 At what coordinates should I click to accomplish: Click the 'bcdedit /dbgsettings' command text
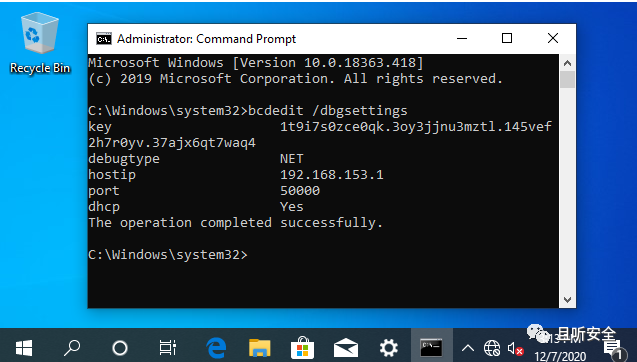(x=328, y=111)
